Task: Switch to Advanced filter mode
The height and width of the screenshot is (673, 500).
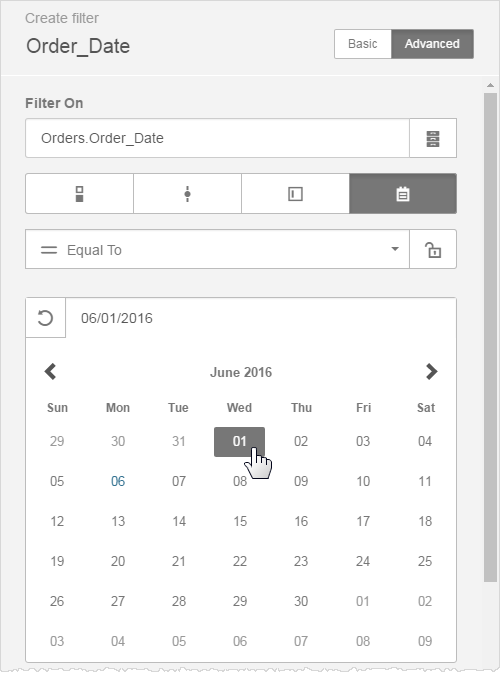Action: (x=432, y=44)
